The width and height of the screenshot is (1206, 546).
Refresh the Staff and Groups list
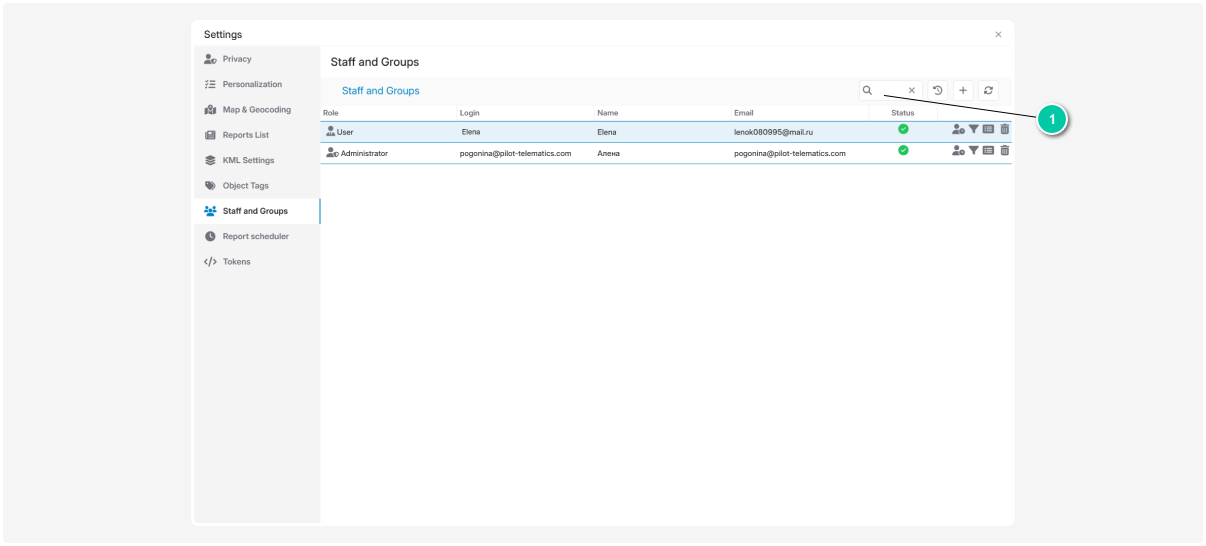click(988, 90)
